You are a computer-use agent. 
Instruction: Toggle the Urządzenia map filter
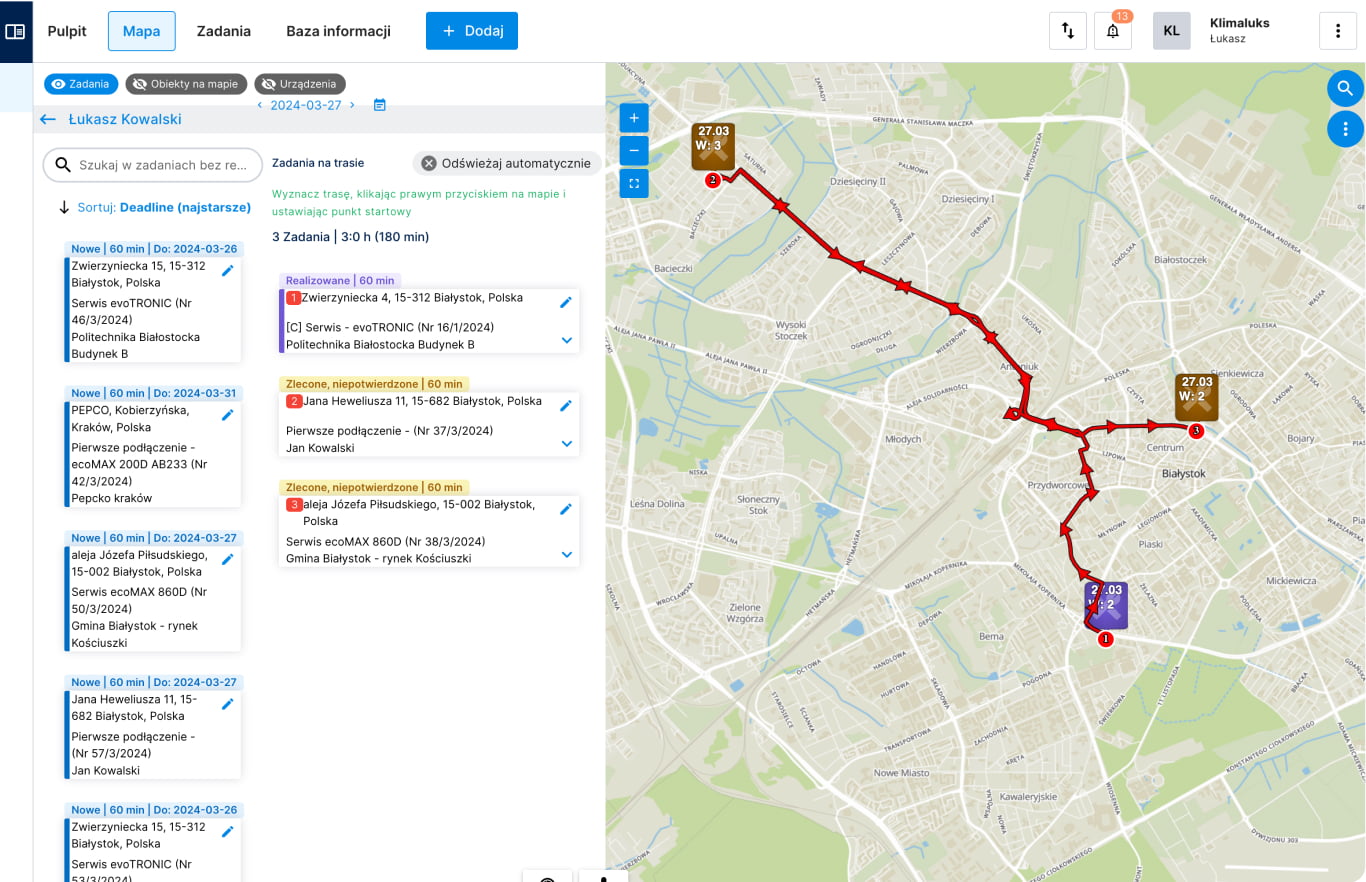coord(300,84)
